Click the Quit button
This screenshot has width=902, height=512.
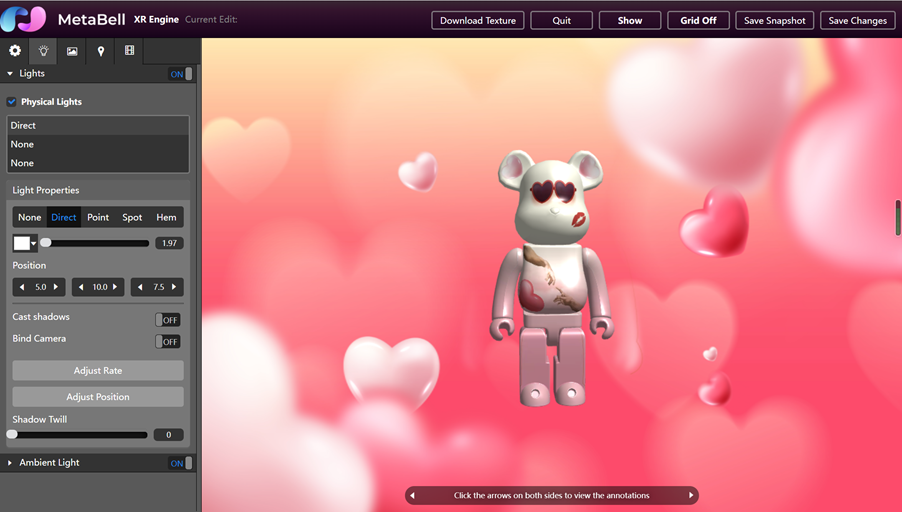(x=561, y=20)
